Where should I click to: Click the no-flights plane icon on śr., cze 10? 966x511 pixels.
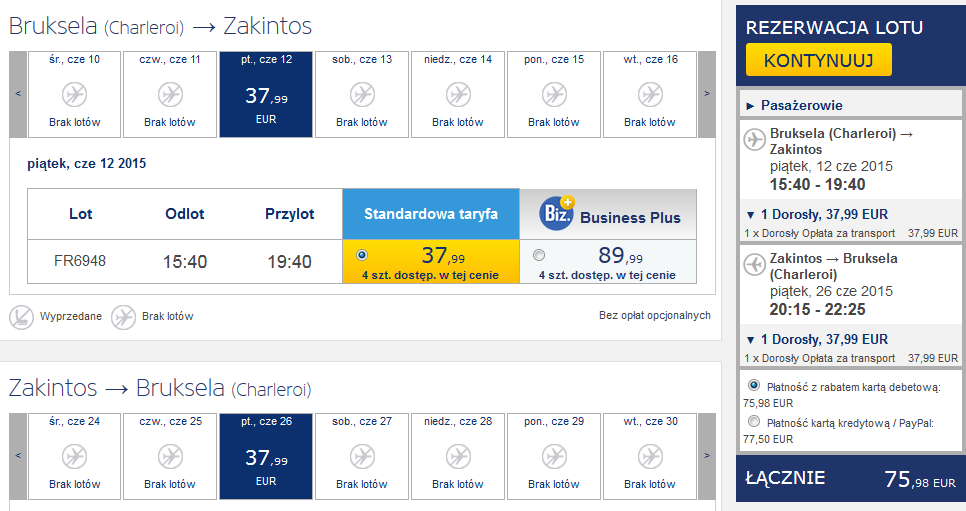tap(75, 96)
